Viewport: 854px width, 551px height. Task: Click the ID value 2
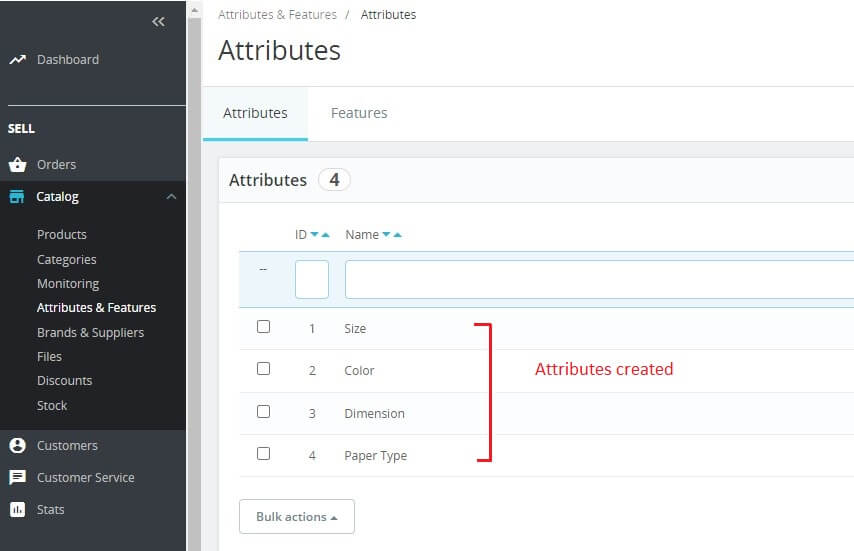click(312, 371)
